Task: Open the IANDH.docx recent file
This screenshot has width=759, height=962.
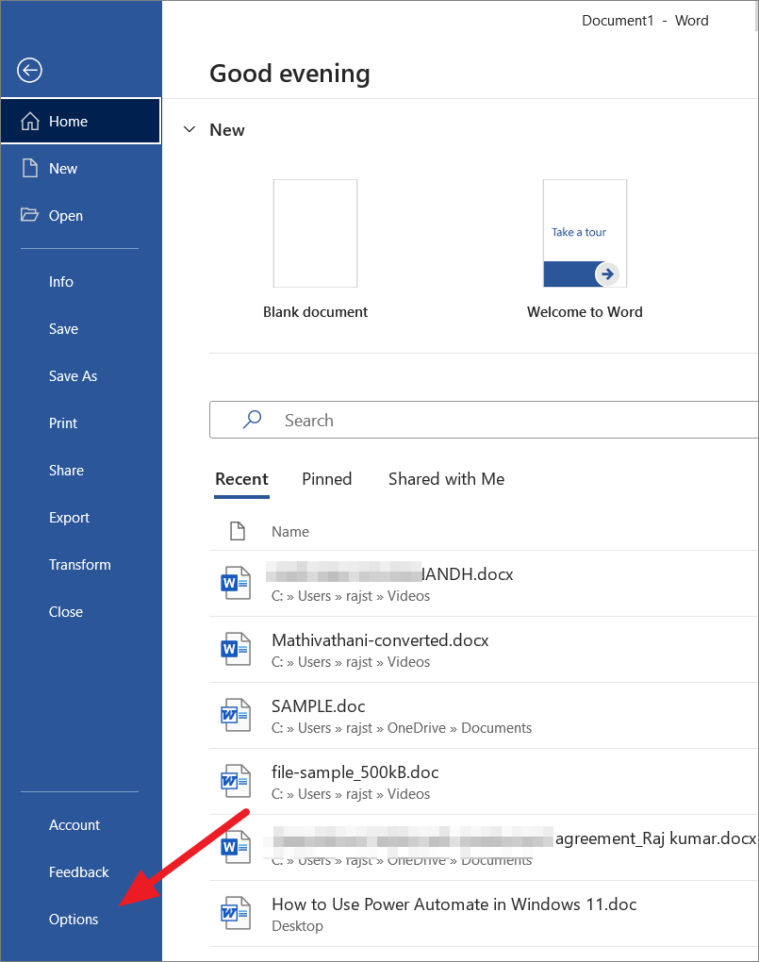Action: pyautogui.click(x=484, y=583)
